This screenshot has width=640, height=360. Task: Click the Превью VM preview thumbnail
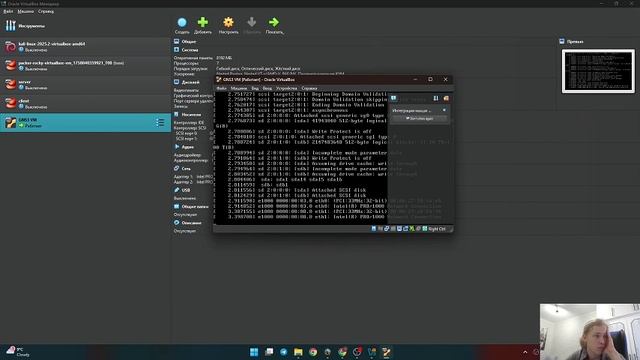pos(598,71)
